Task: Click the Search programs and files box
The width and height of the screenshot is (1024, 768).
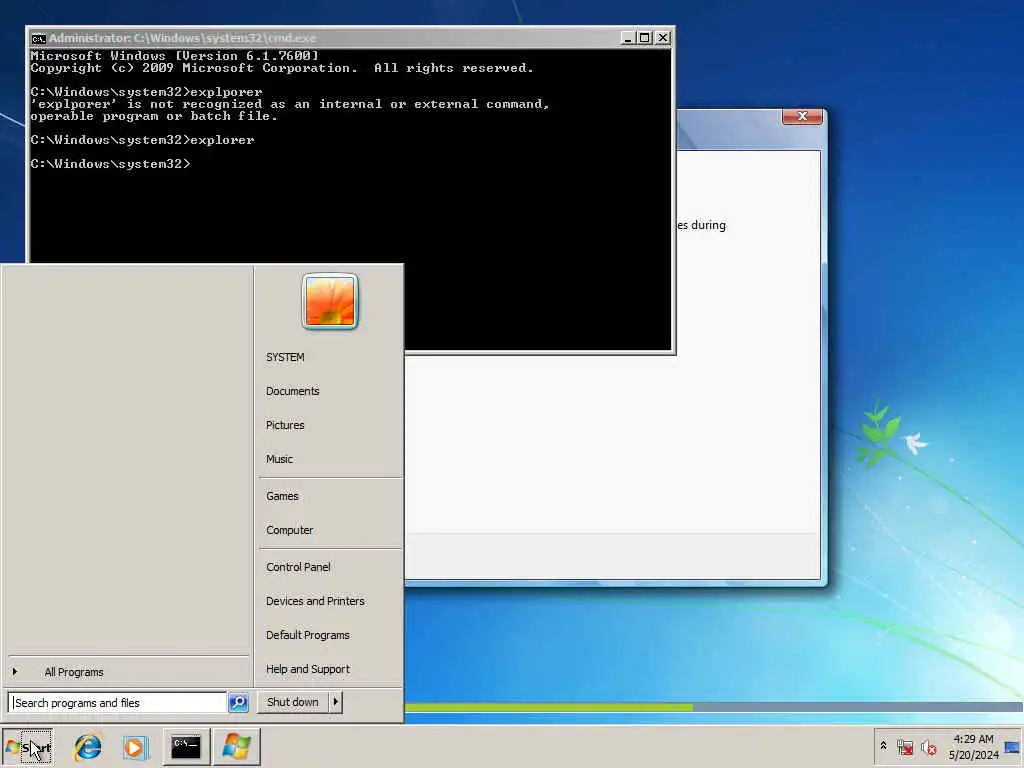Action: (119, 703)
